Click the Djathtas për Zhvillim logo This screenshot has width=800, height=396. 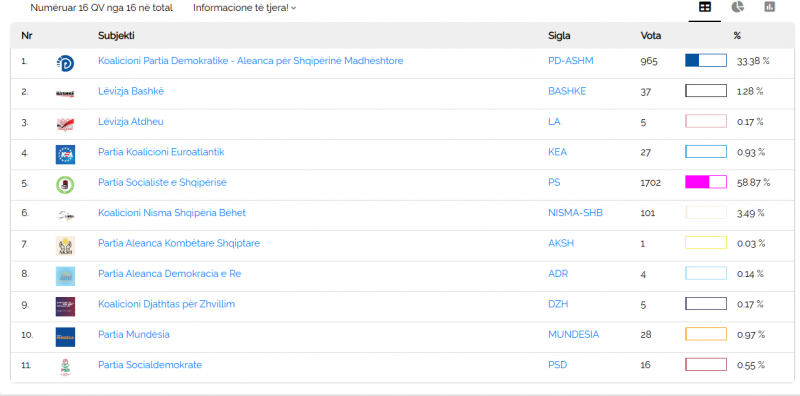65,307
